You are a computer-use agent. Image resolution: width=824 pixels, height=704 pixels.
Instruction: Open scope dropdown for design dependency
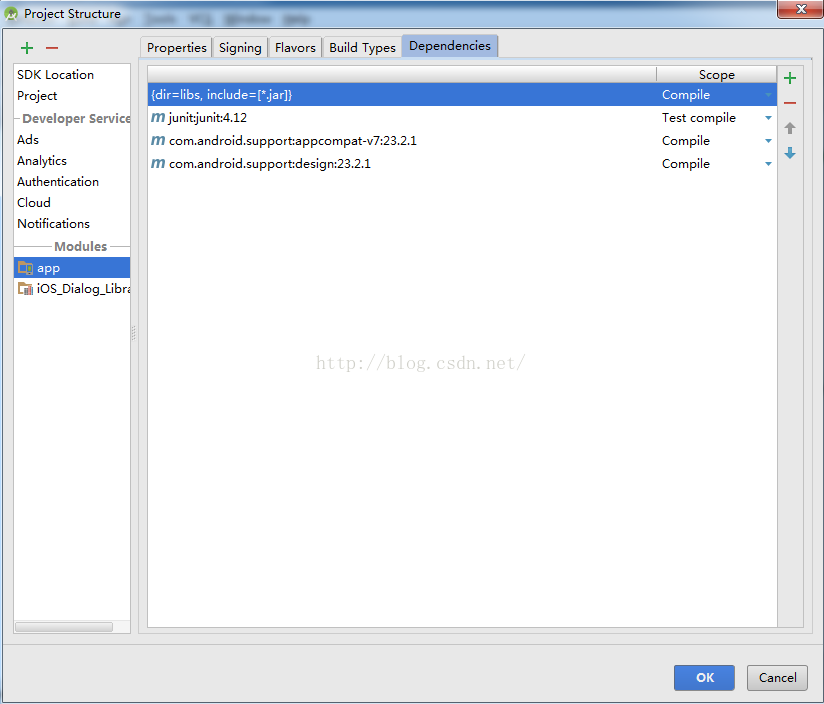[x=768, y=164]
